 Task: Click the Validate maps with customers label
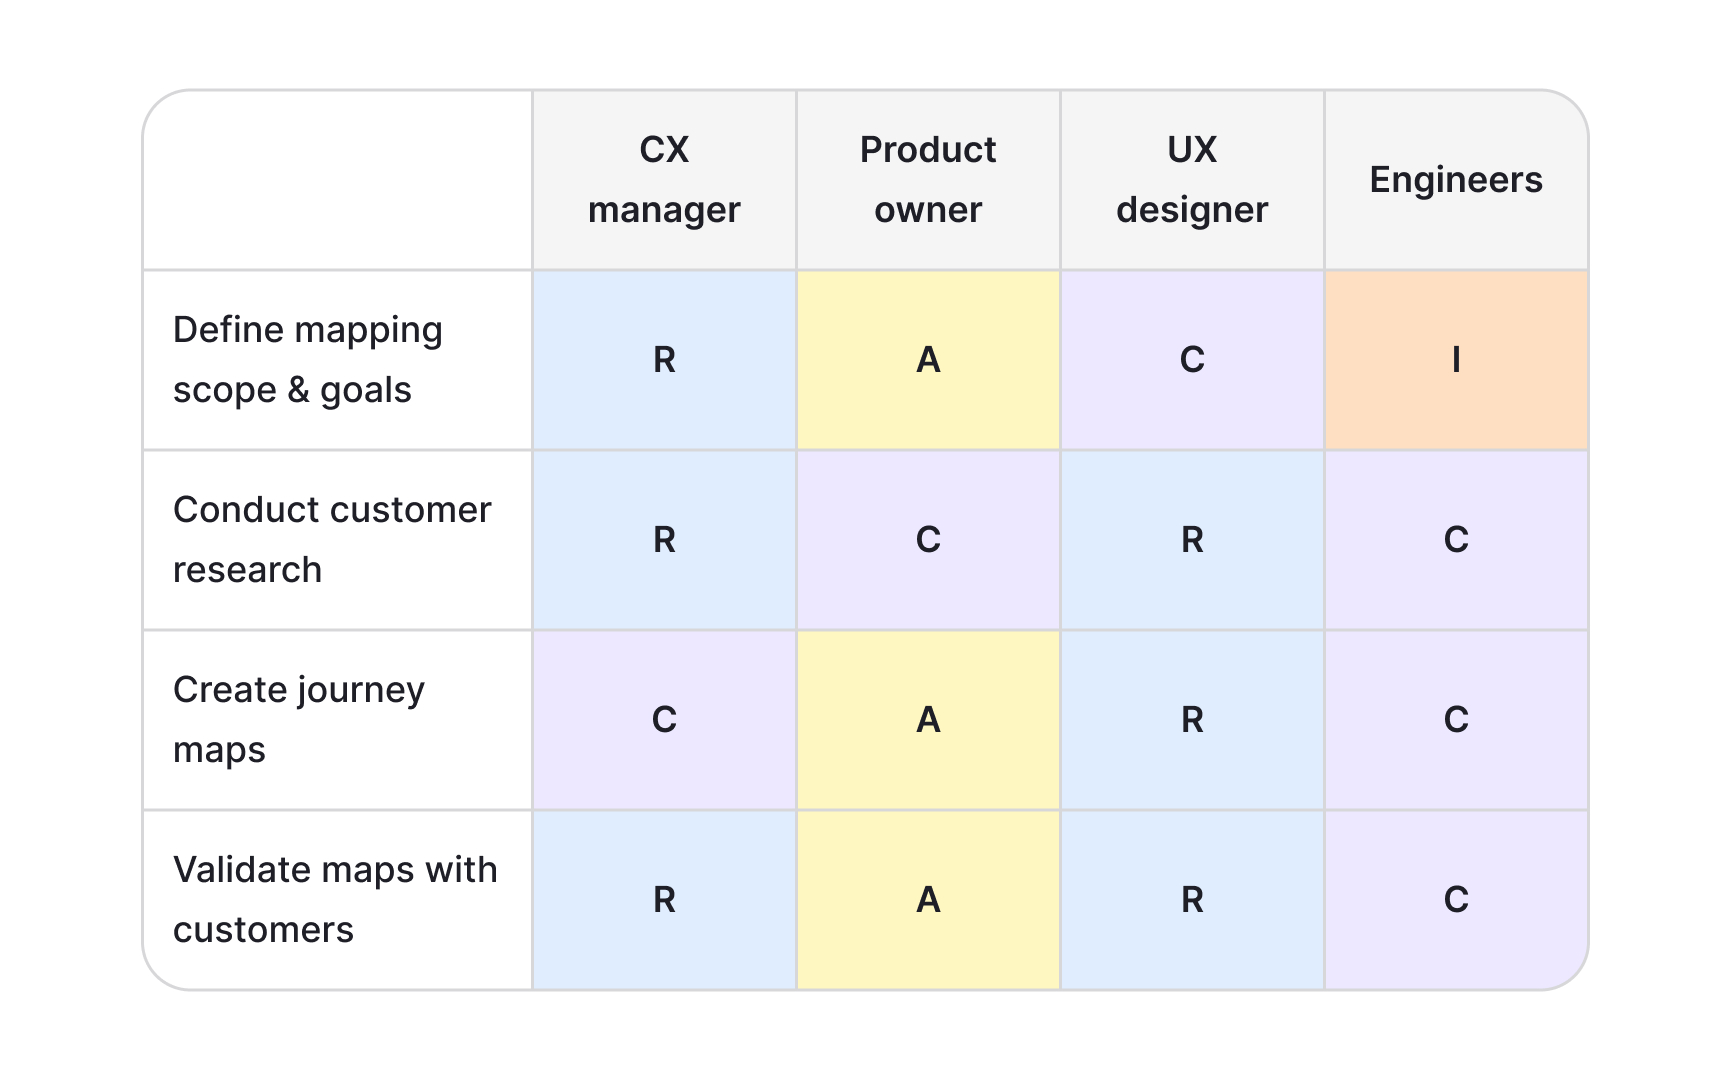337,900
